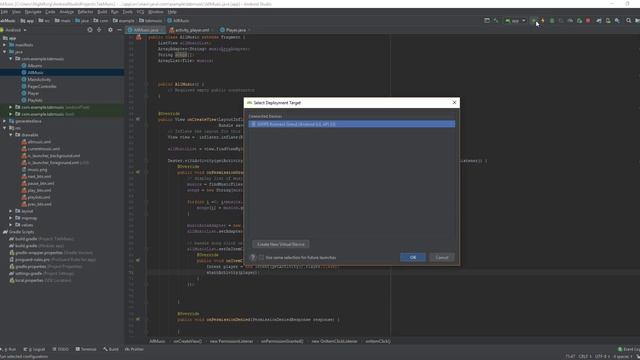Click OK in Select Deployment Target
Viewport: 640px width, 360px height.
click(x=413, y=258)
